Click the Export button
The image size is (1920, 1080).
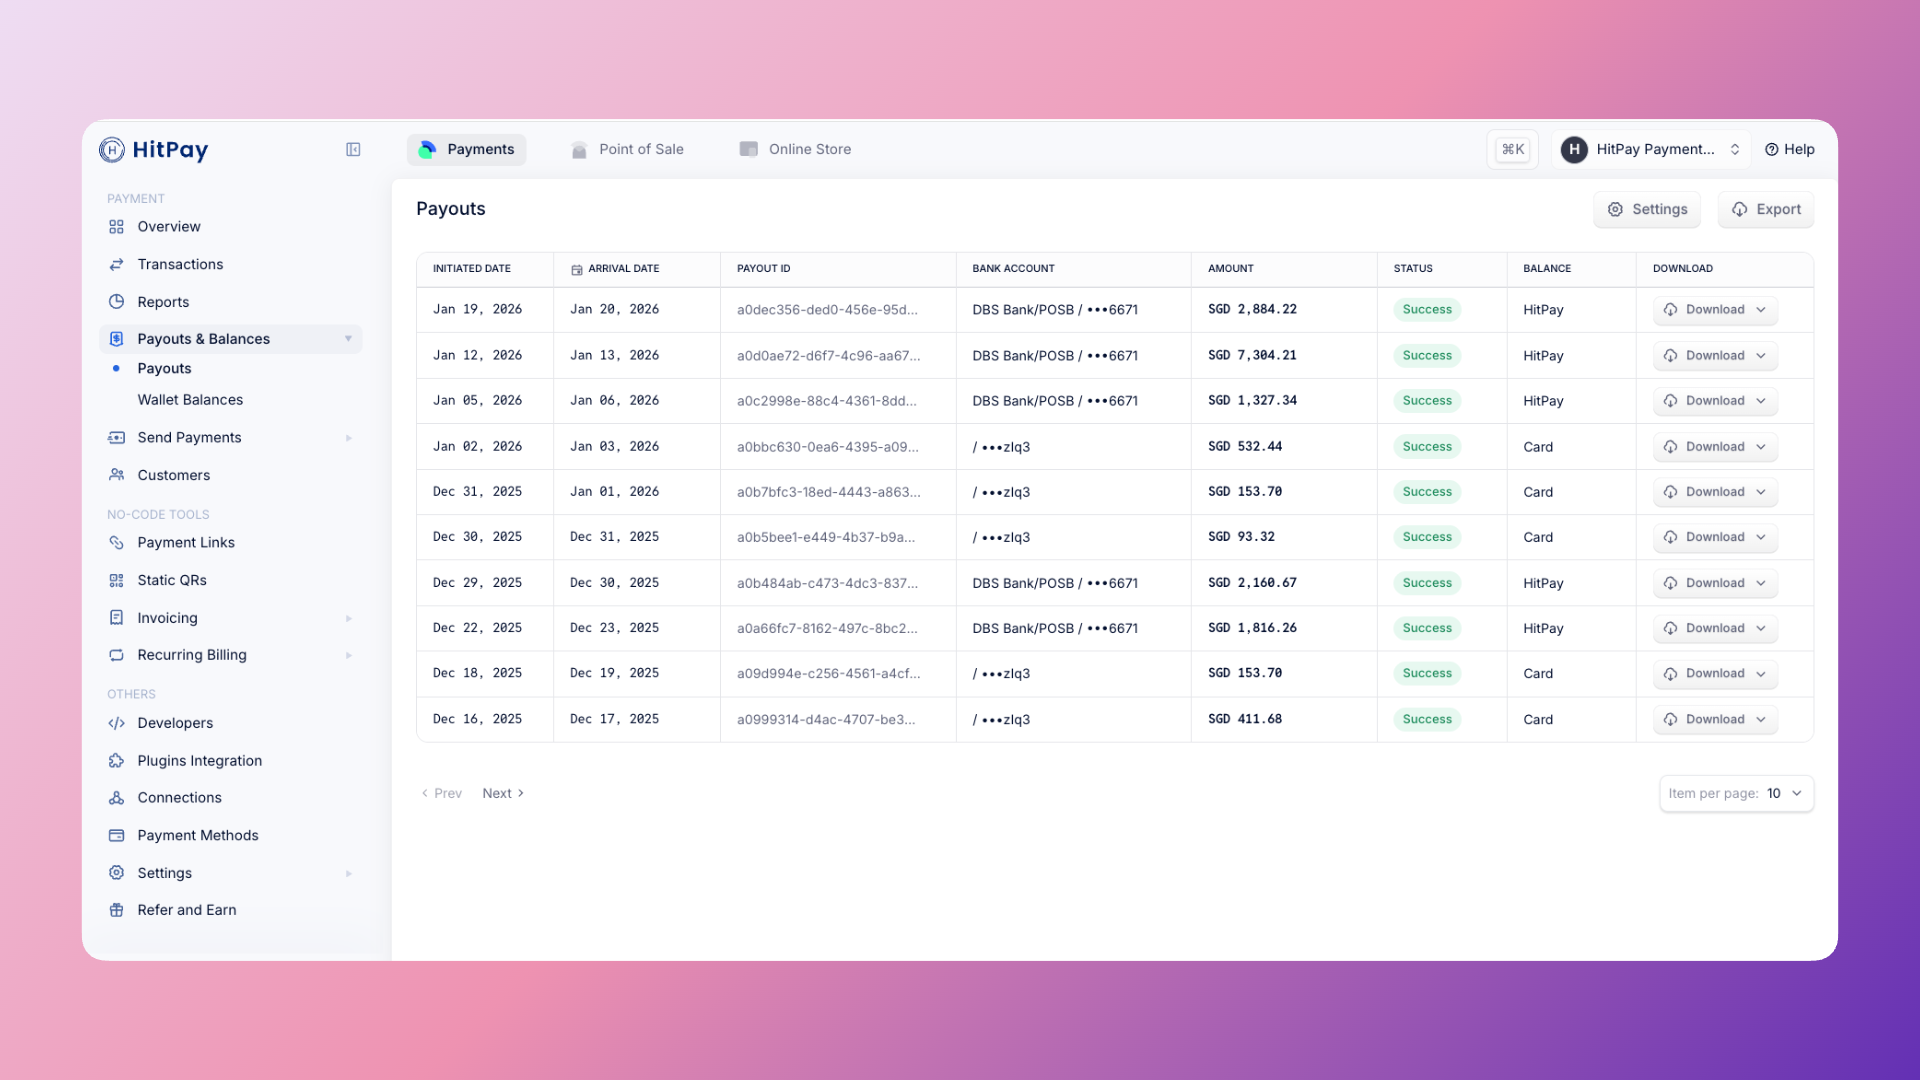[x=1765, y=209]
